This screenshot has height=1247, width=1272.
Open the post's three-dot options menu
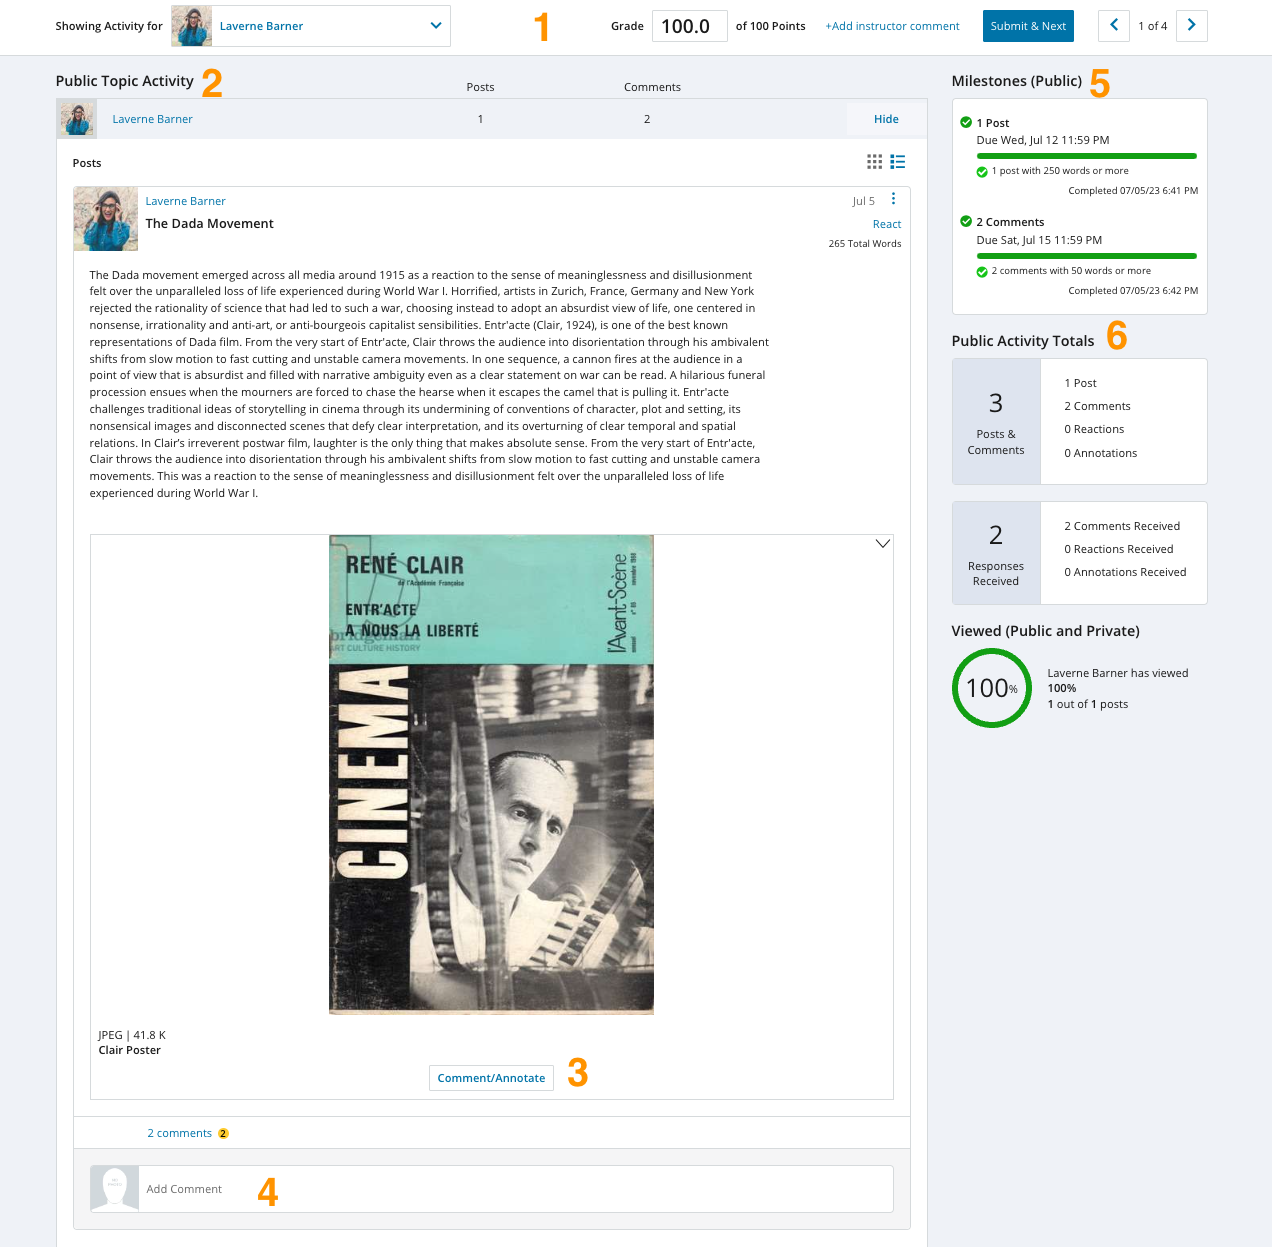click(x=893, y=199)
